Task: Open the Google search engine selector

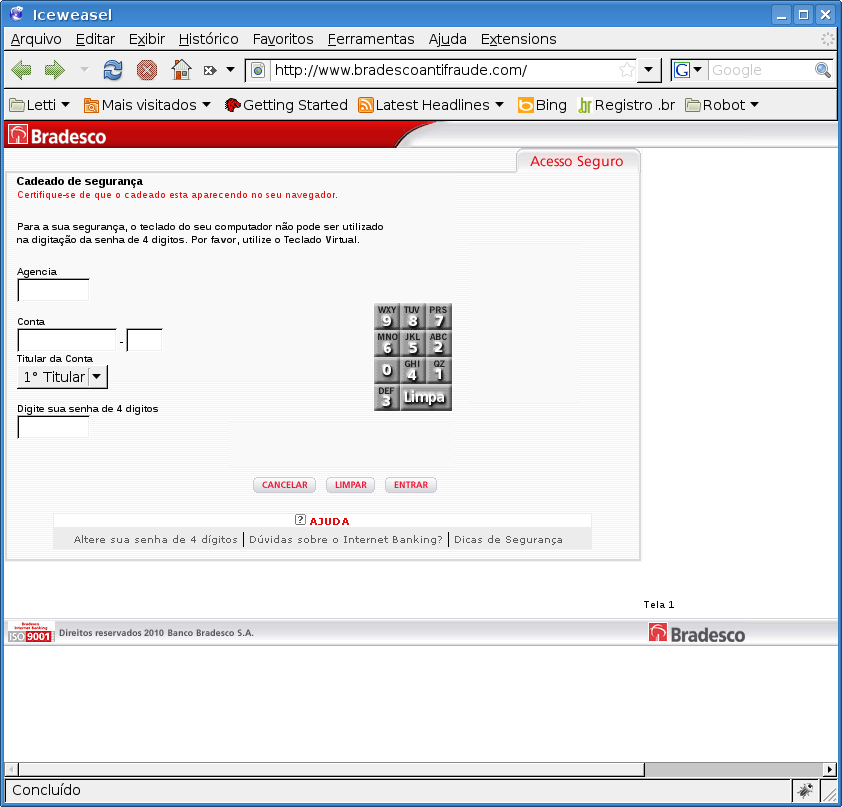Action: (688, 70)
